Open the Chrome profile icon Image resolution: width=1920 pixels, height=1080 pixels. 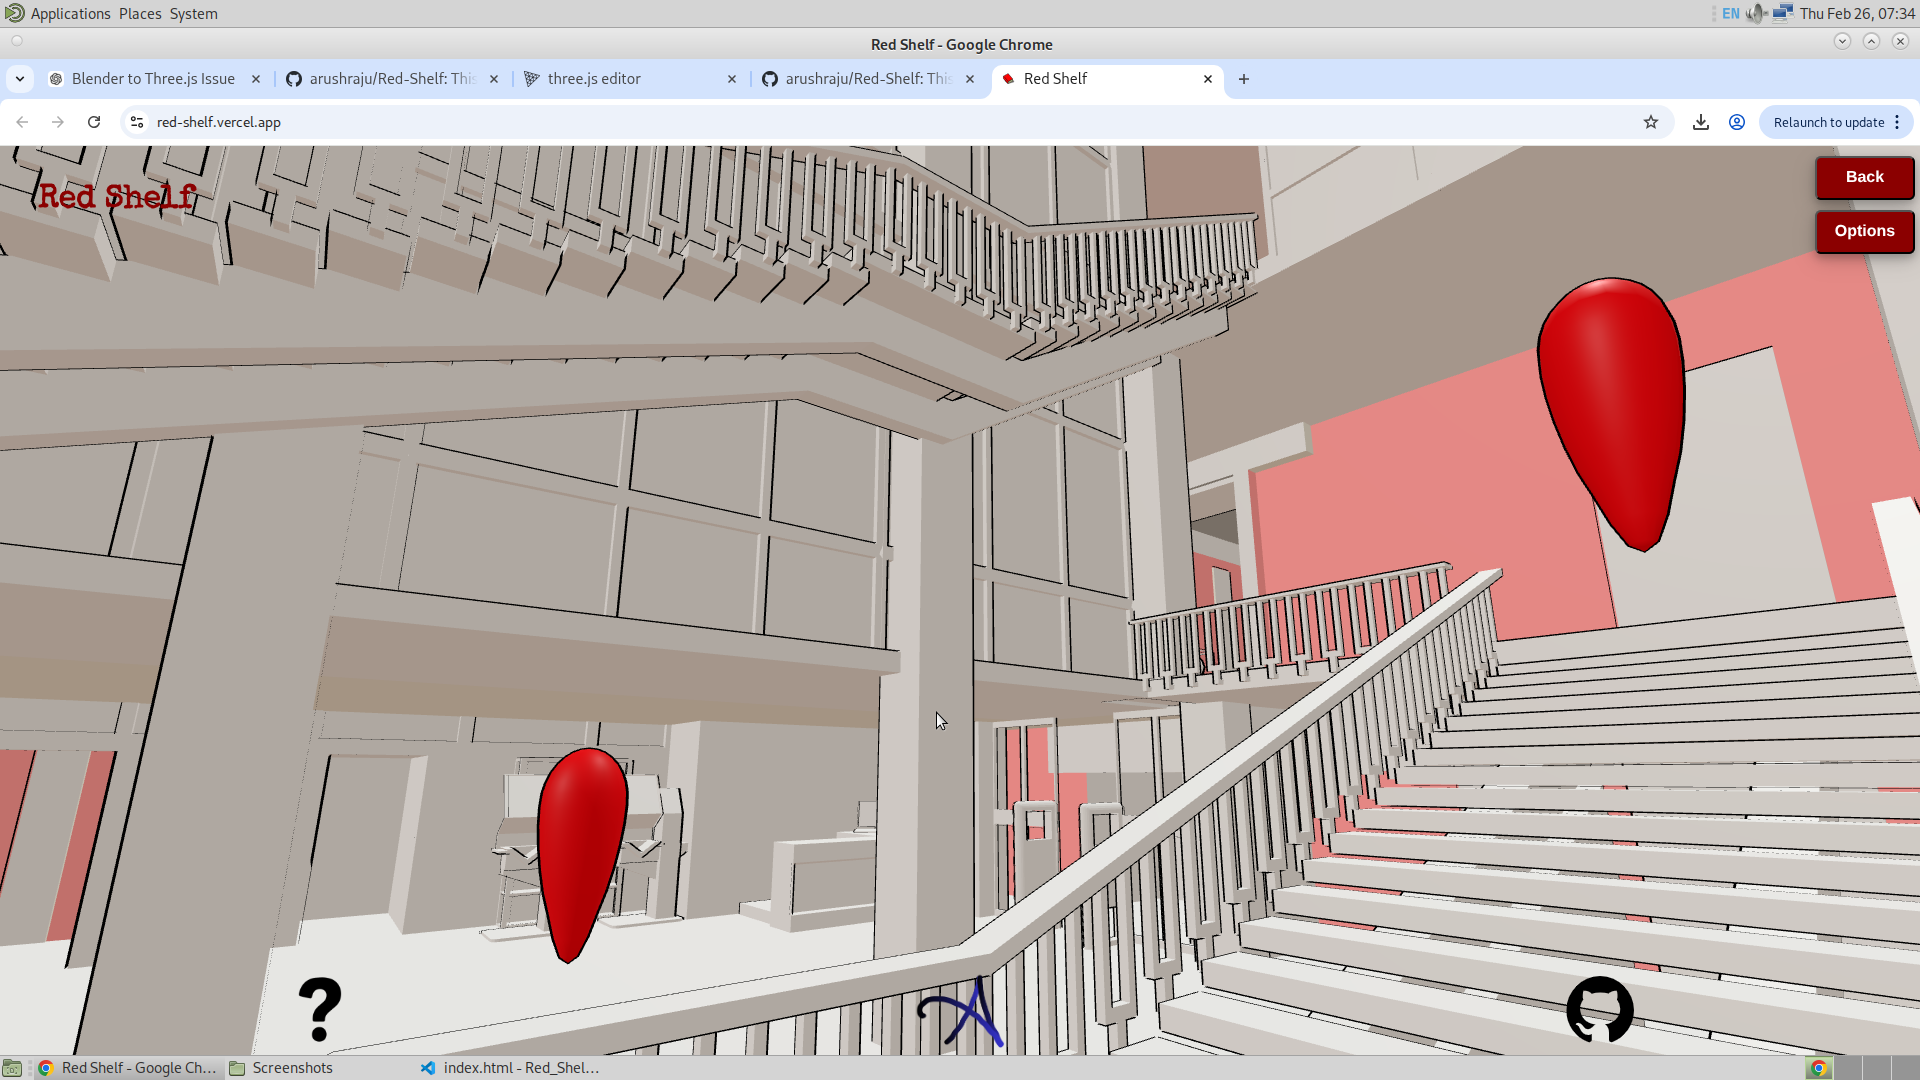coord(1737,122)
